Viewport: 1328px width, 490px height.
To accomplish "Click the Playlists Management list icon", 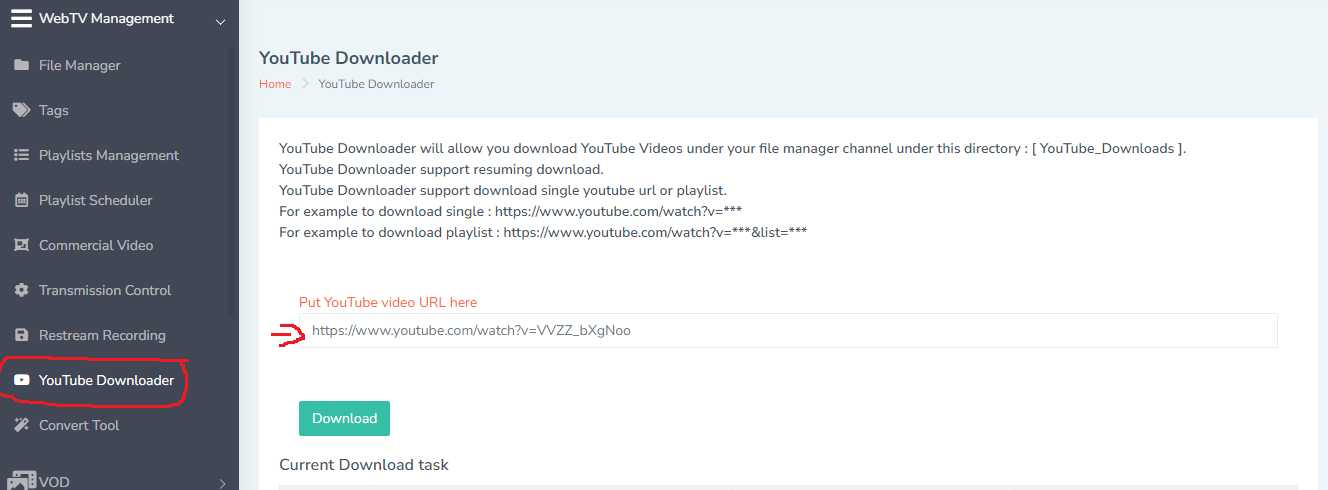I will point(21,155).
